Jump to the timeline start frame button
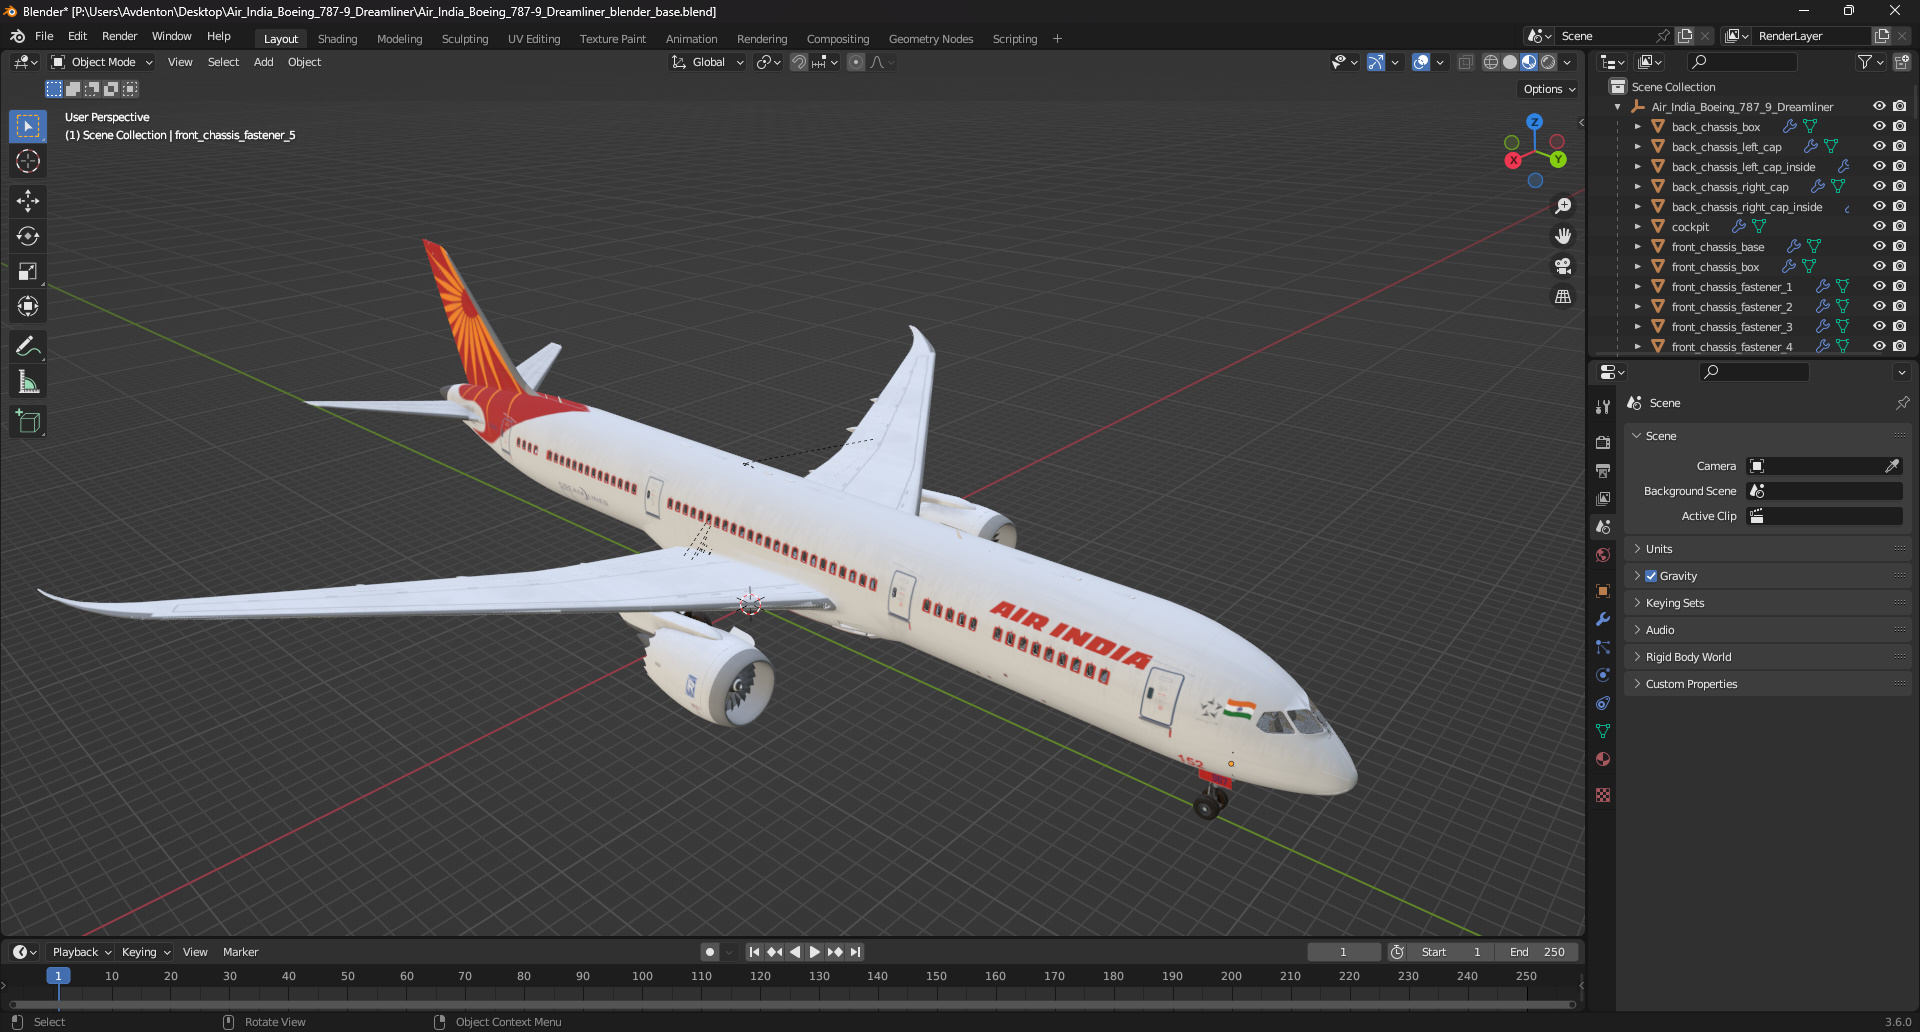The height and width of the screenshot is (1032, 1920). (754, 952)
